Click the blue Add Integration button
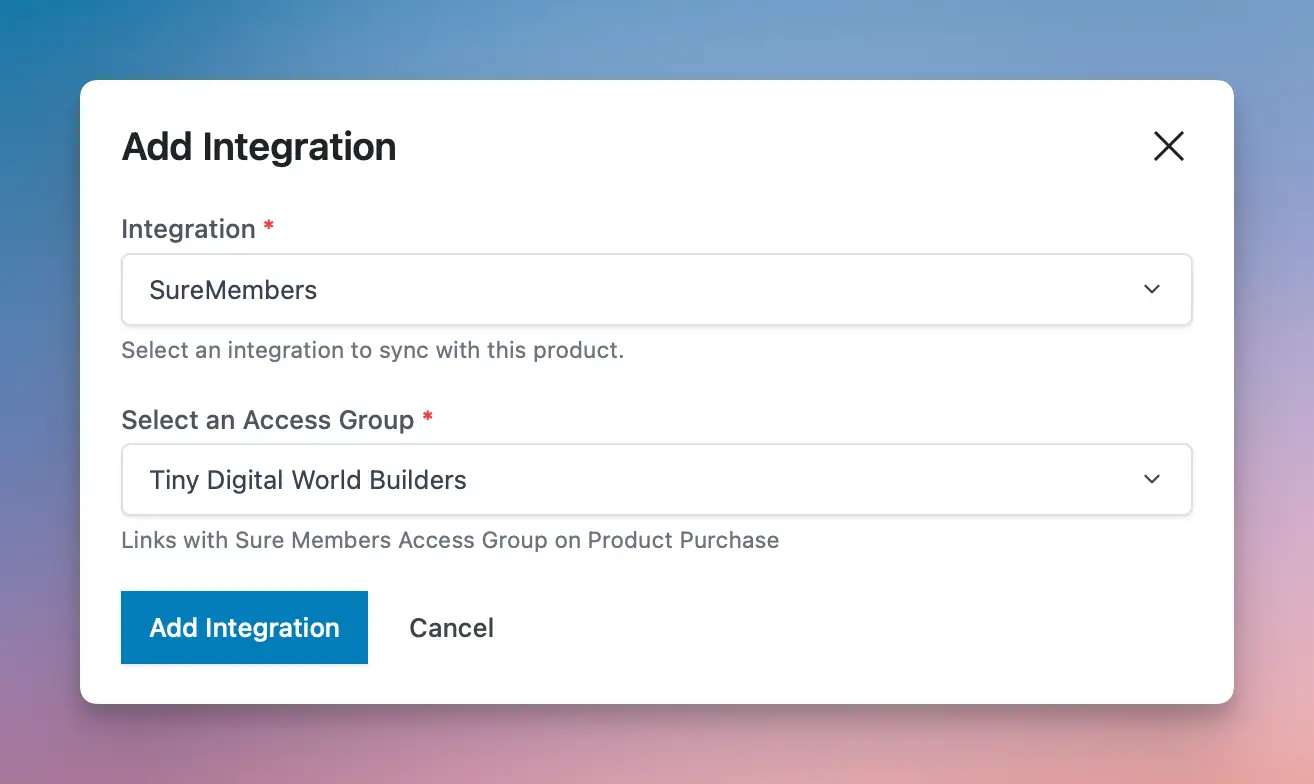 (244, 628)
